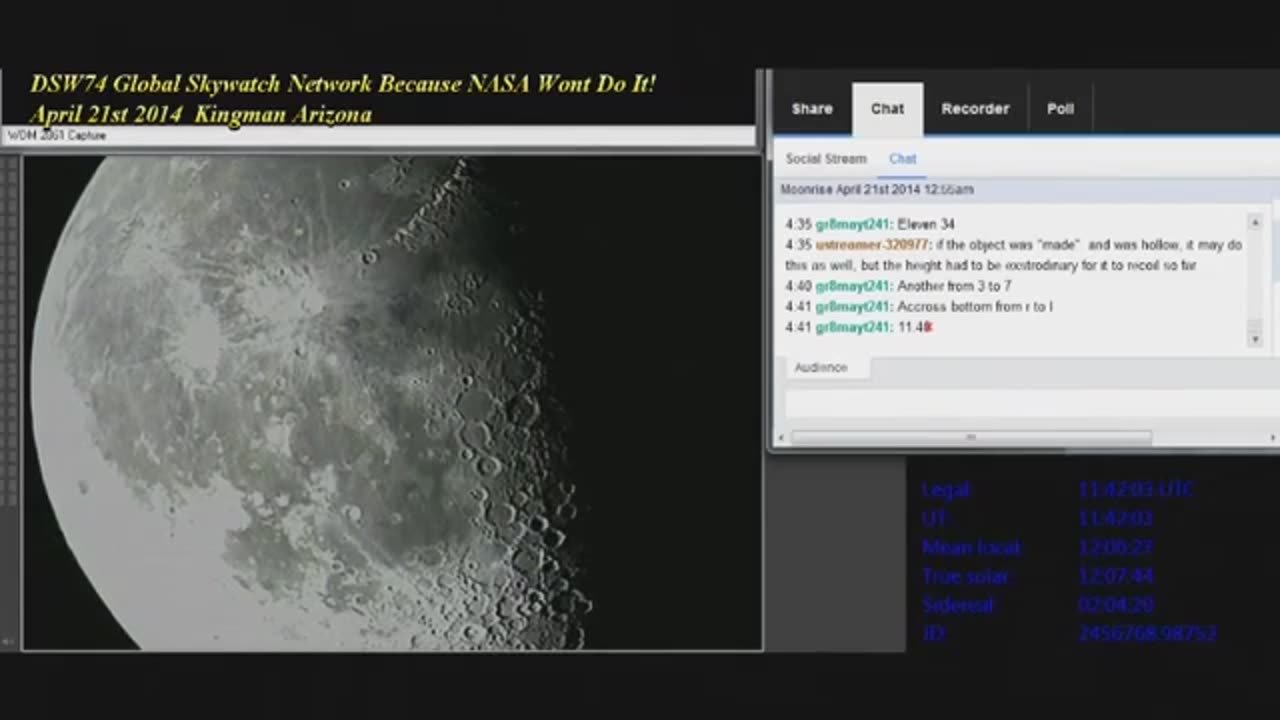Click the Moonrise April 21st 2014 header
Image resolution: width=1280 pixels, height=720 pixels.
point(877,189)
